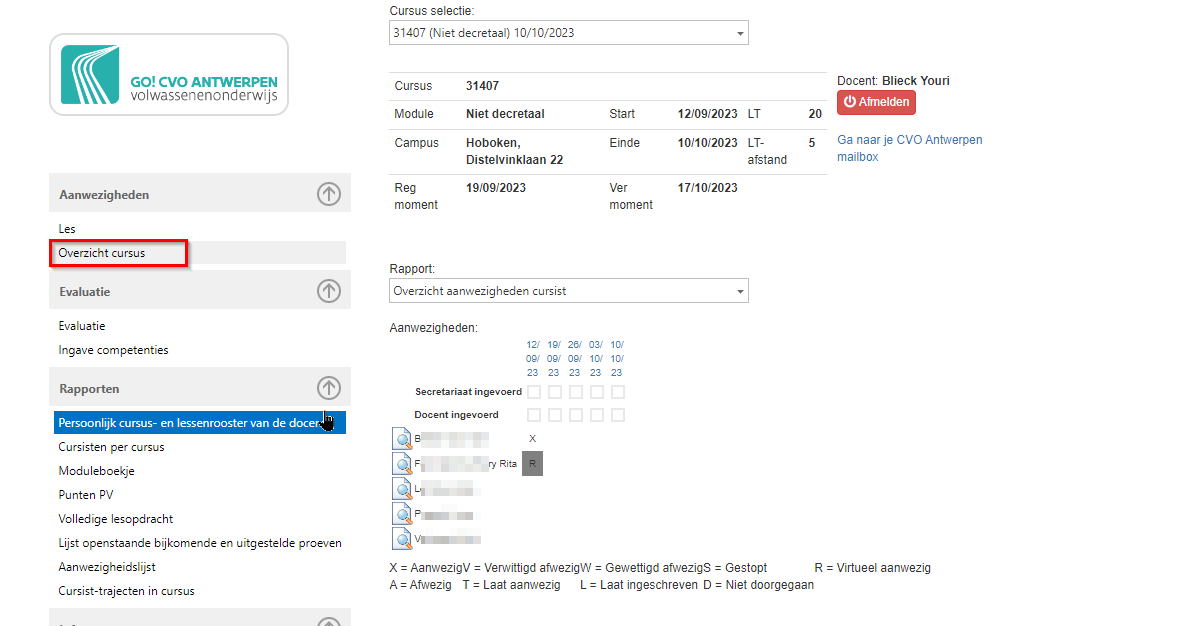
Task: Open Punten PV report
Action: pyautogui.click(x=86, y=495)
